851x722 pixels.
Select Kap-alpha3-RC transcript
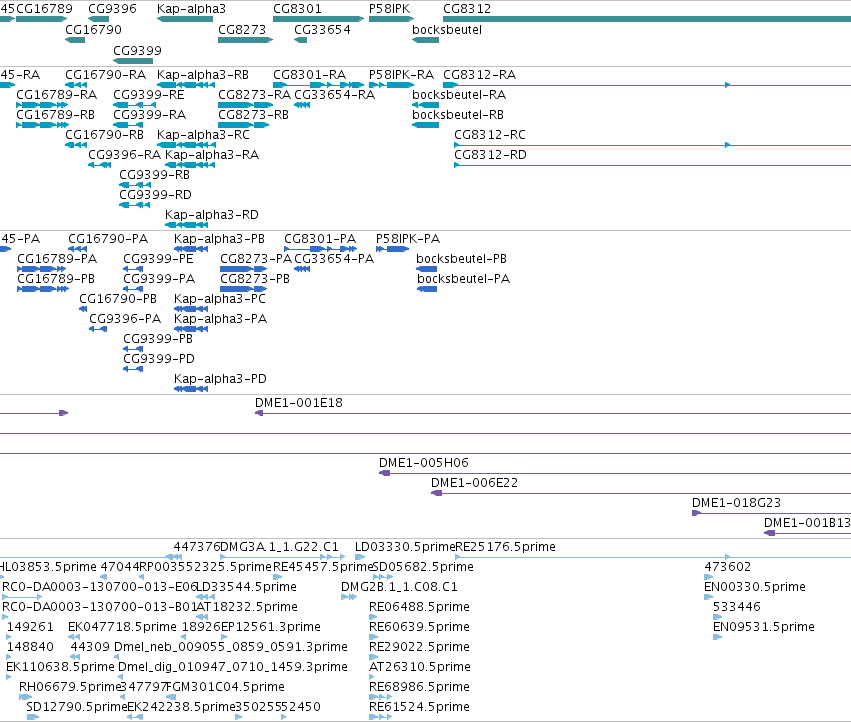tap(186, 145)
